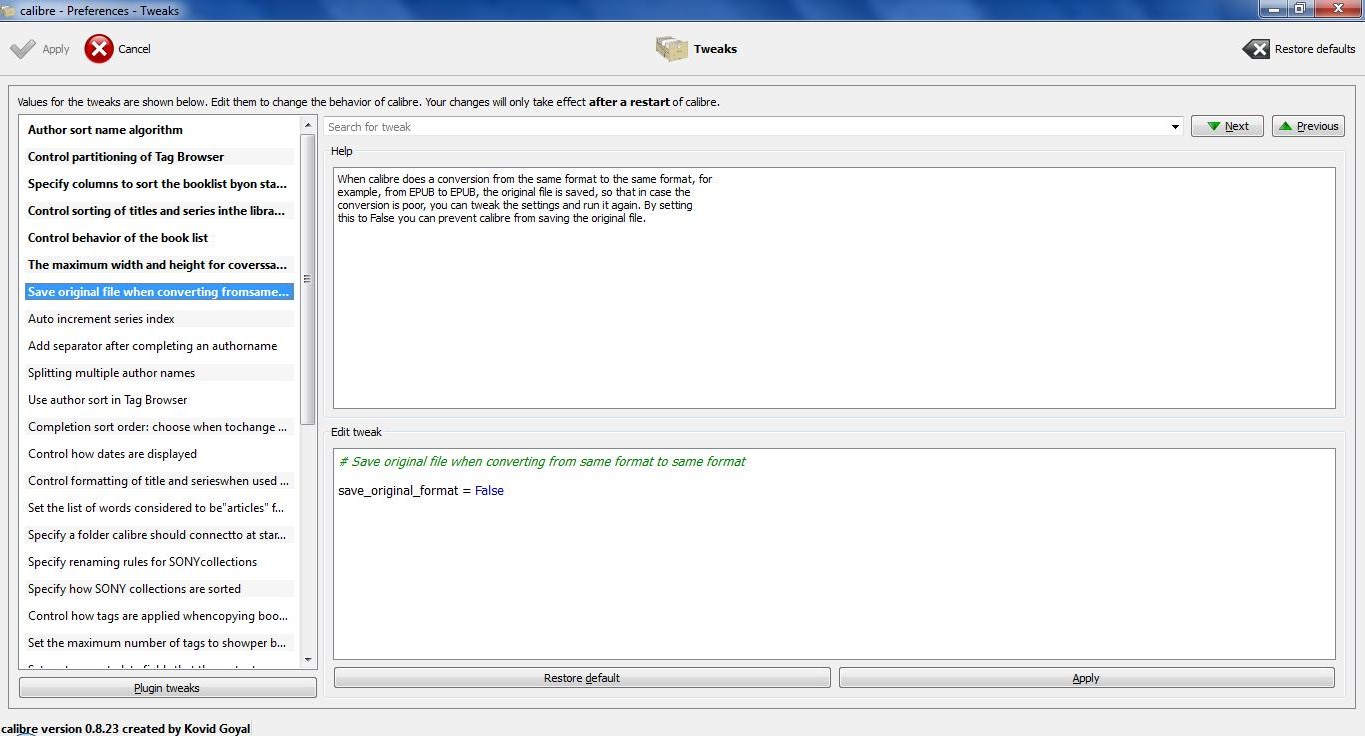Viewport: 1365px width, 736px height.
Task: Click the save_original_format variable name in editor
Action: coord(398,491)
